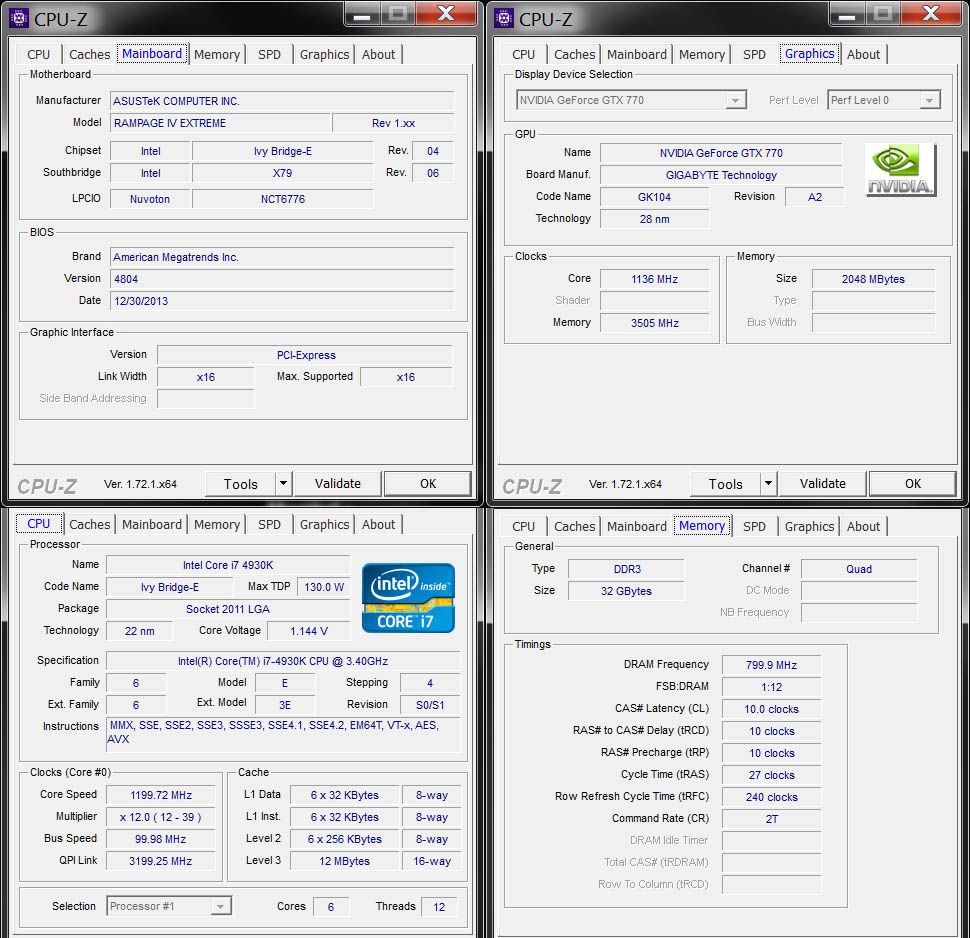Click the DRAM Frequency value 799.9 MHz
The height and width of the screenshot is (938, 970).
pos(771,665)
